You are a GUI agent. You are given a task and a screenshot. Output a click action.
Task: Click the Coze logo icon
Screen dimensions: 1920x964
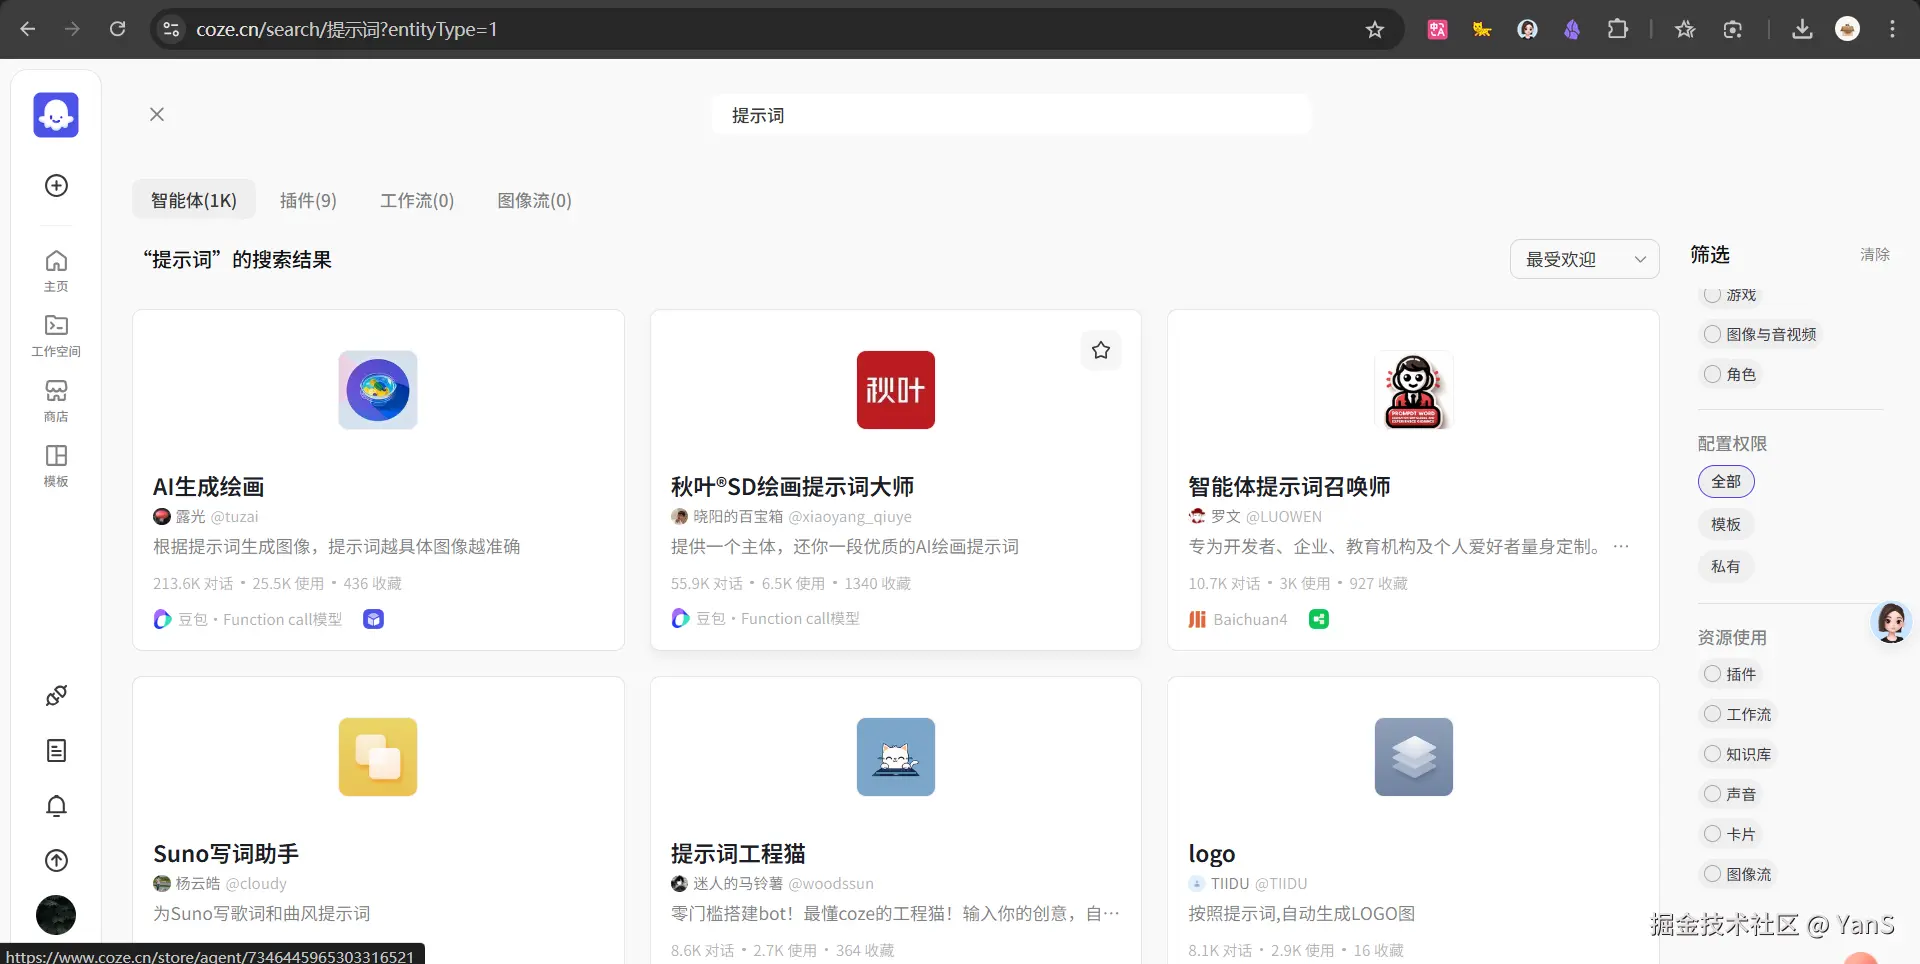click(56, 115)
